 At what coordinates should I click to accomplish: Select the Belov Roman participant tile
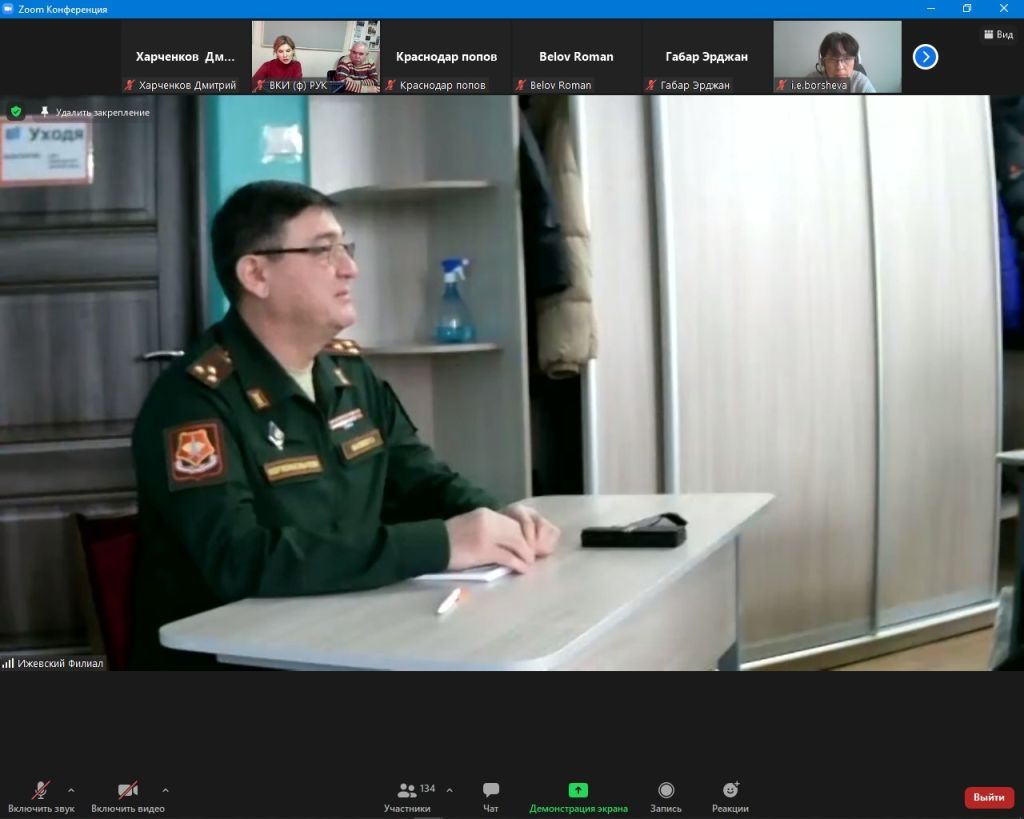(576, 57)
